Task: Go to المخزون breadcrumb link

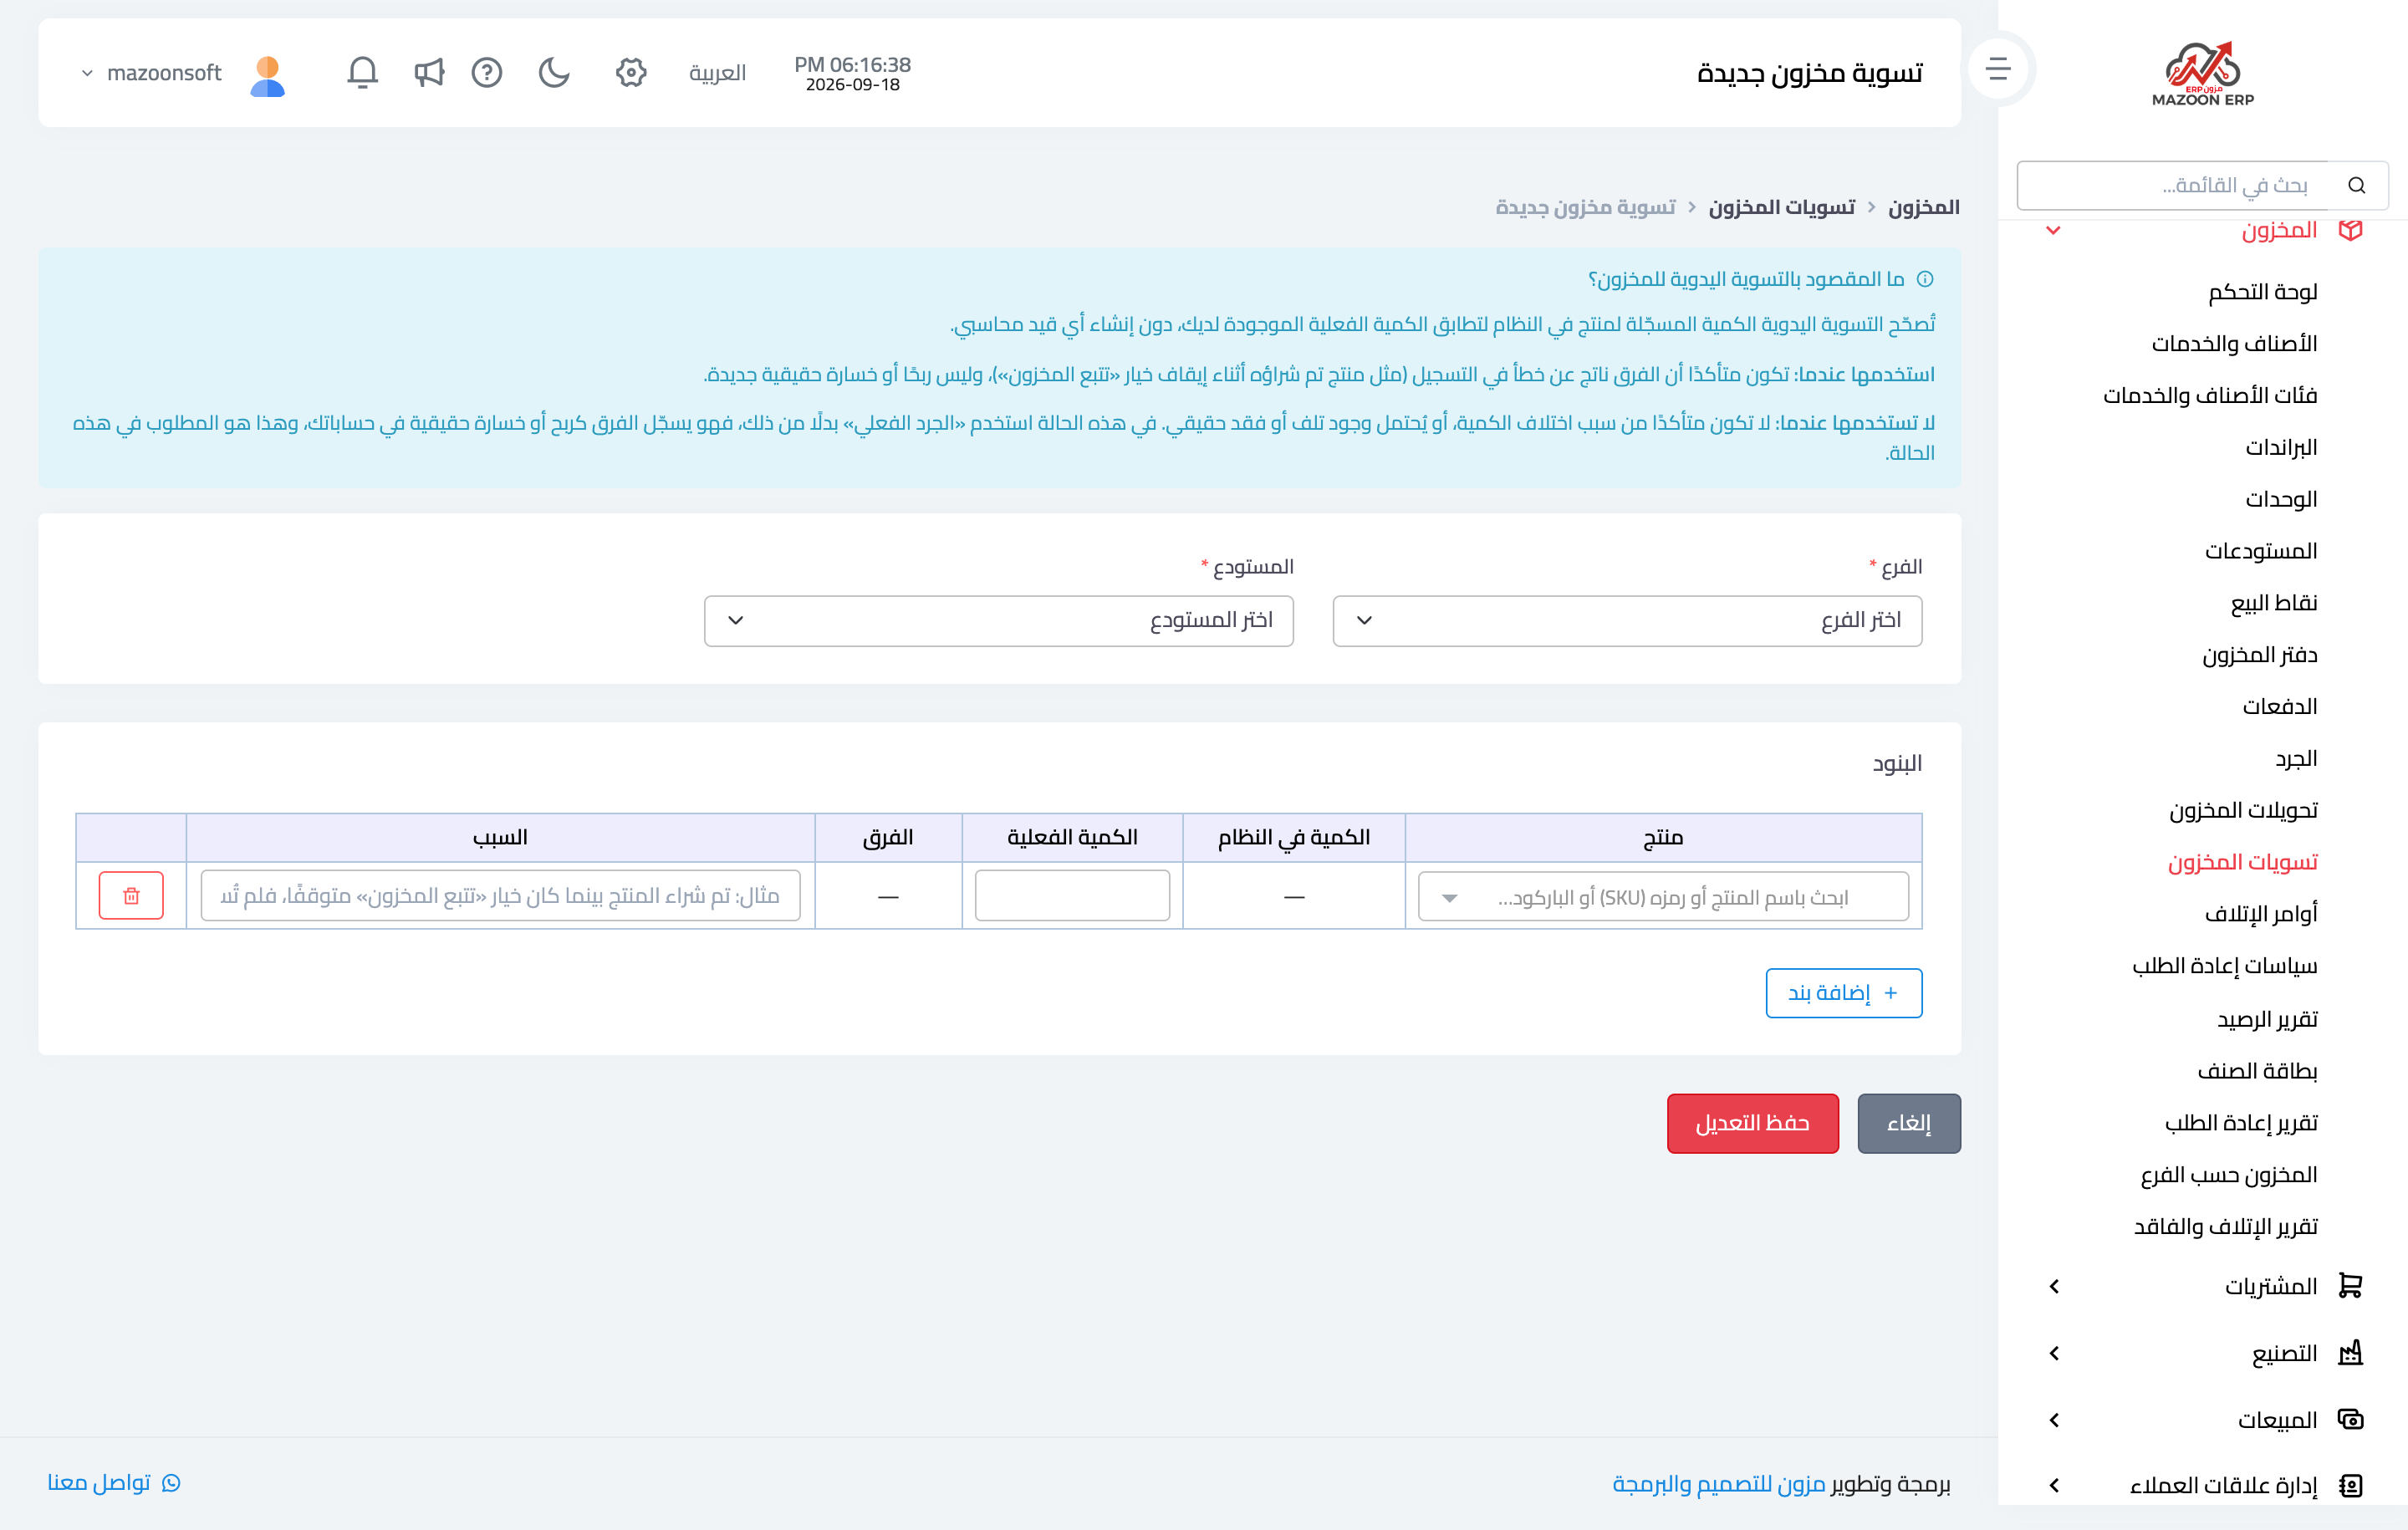Action: click(1923, 207)
